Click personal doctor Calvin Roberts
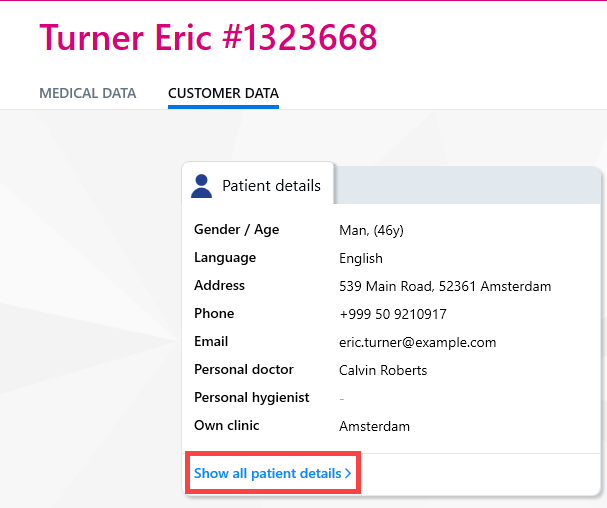The image size is (607, 508). (x=383, y=370)
